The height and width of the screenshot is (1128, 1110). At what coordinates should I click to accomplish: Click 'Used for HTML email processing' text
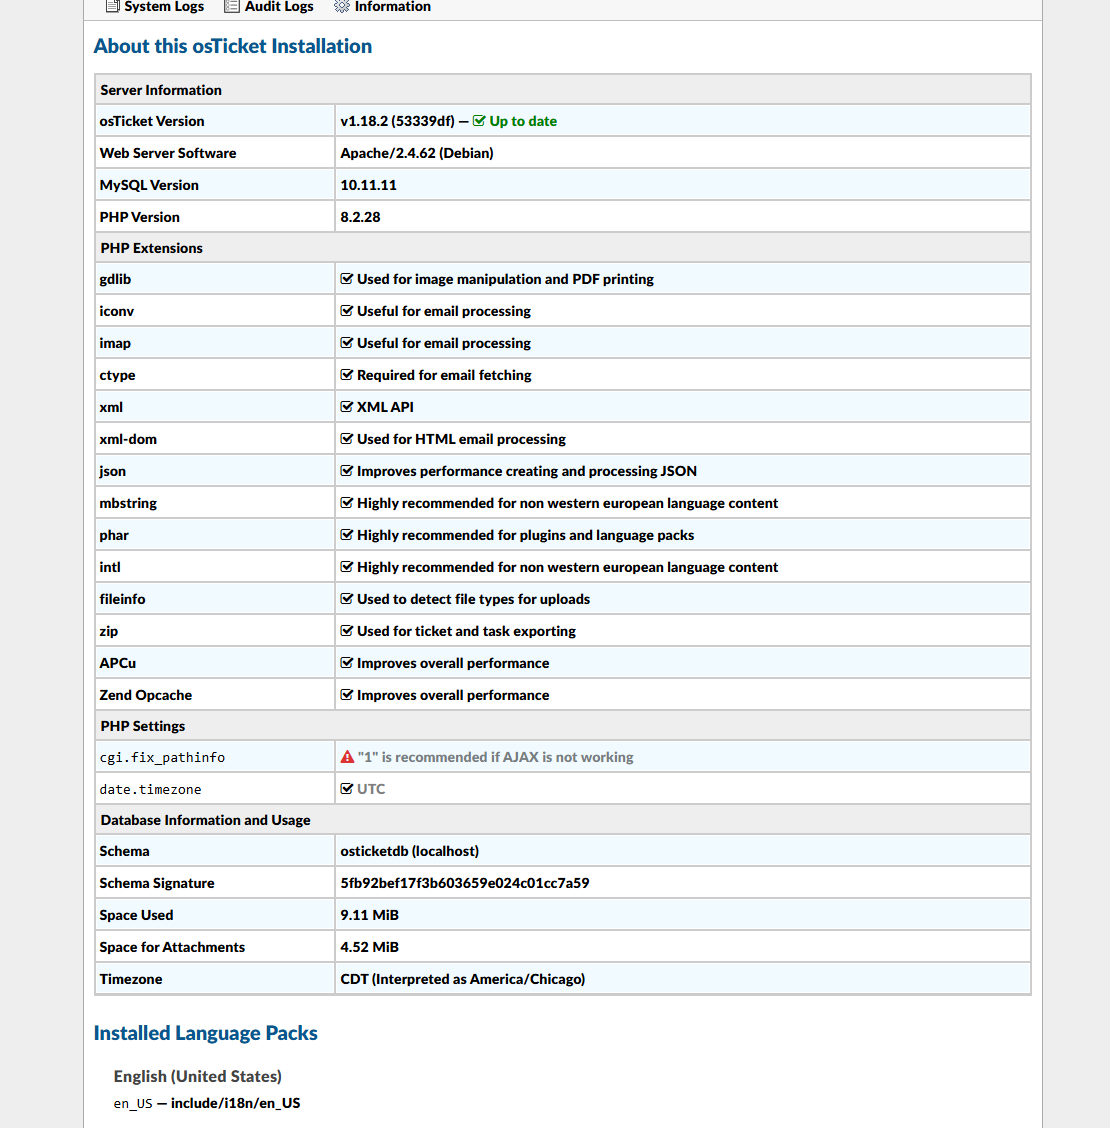461,439
